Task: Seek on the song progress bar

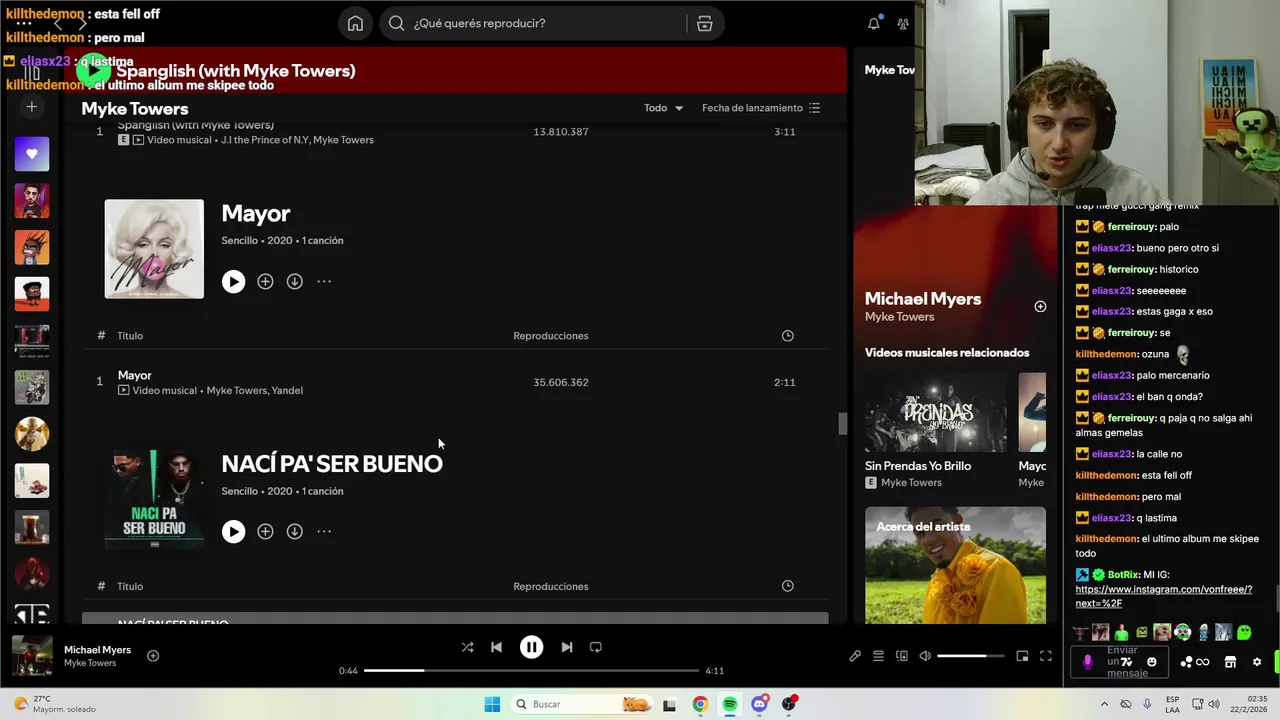Action: coord(530,671)
